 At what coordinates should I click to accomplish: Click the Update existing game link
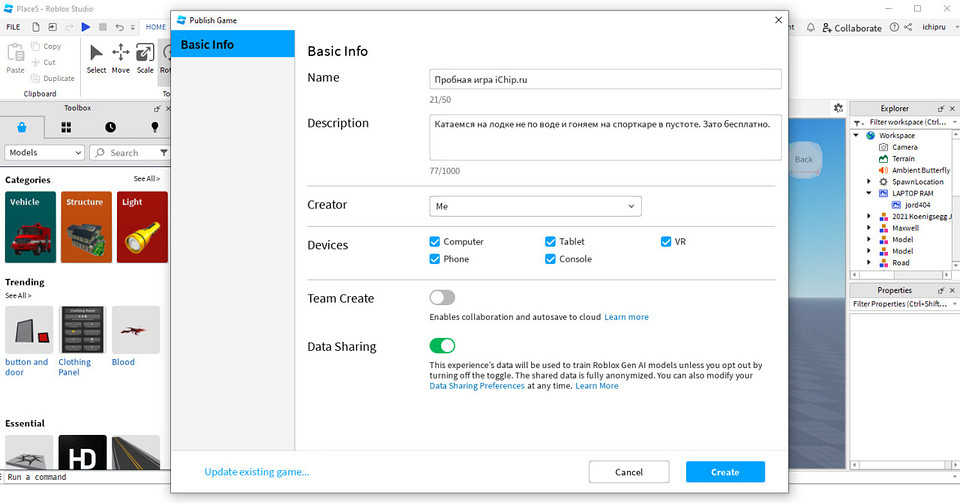tap(257, 472)
